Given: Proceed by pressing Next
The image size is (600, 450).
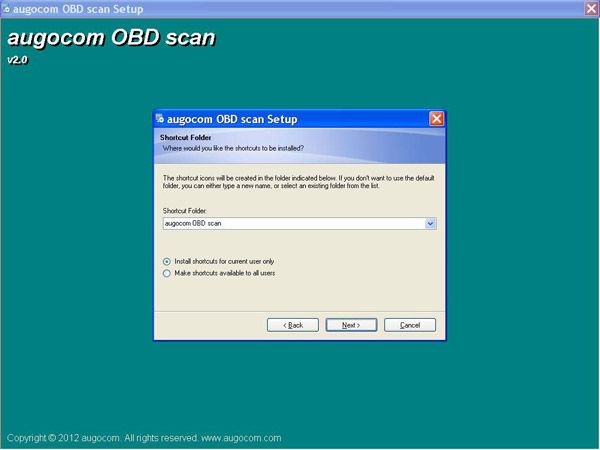Looking at the screenshot, I should (351, 325).
